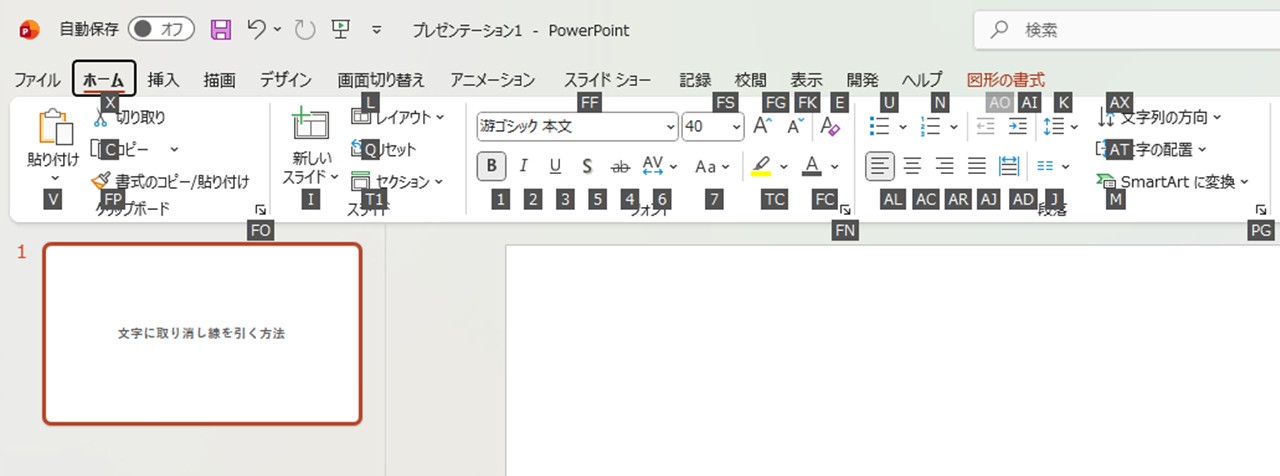Justify text in paragraph group
Screen dimensions: 1280x476
977,166
